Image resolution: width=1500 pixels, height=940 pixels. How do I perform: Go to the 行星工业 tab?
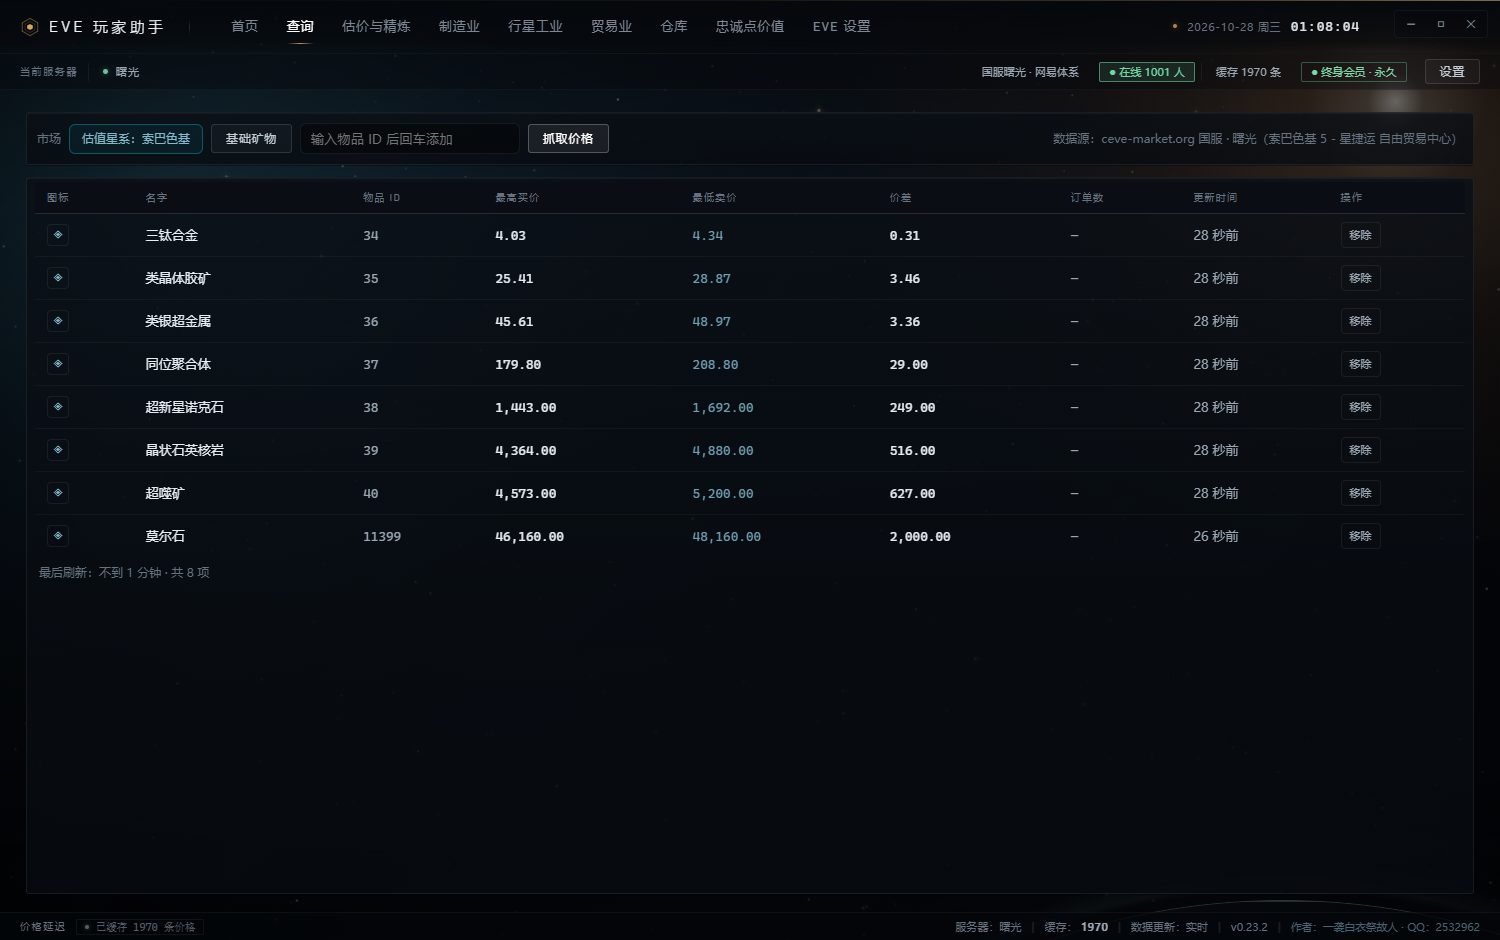click(x=535, y=27)
